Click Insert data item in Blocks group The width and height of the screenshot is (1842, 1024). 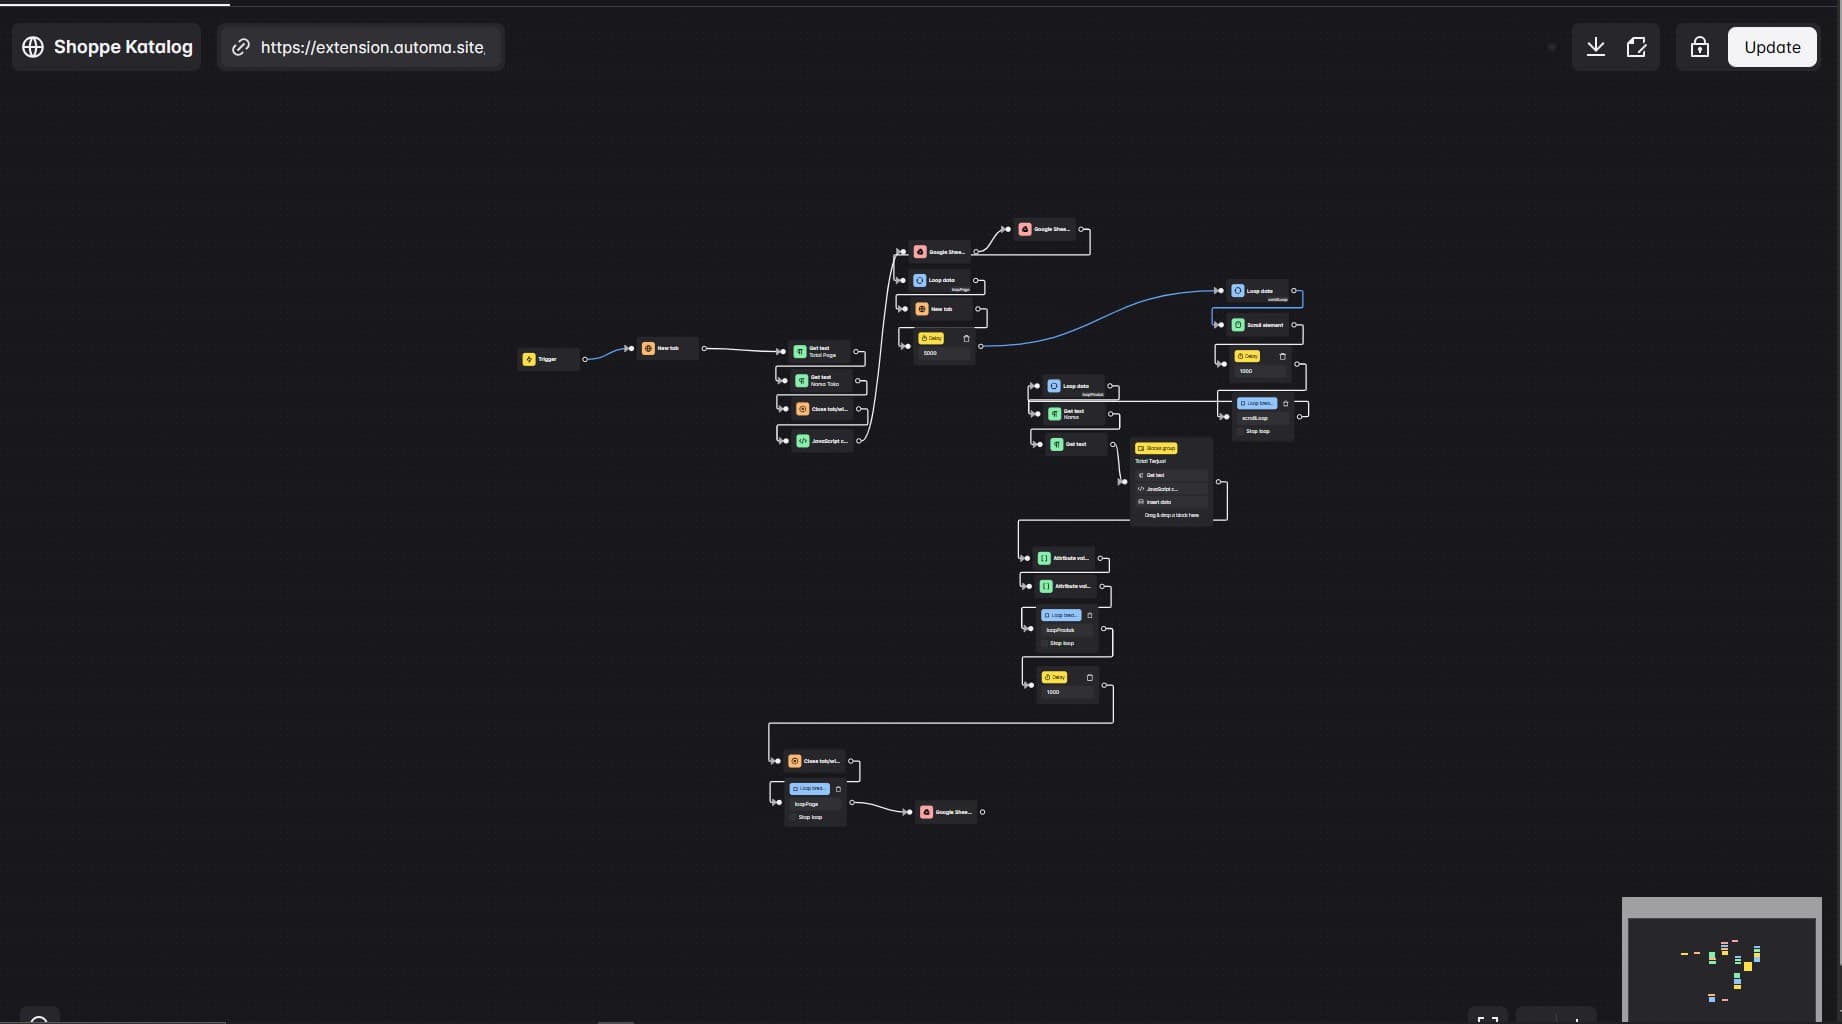[1158, 502]
